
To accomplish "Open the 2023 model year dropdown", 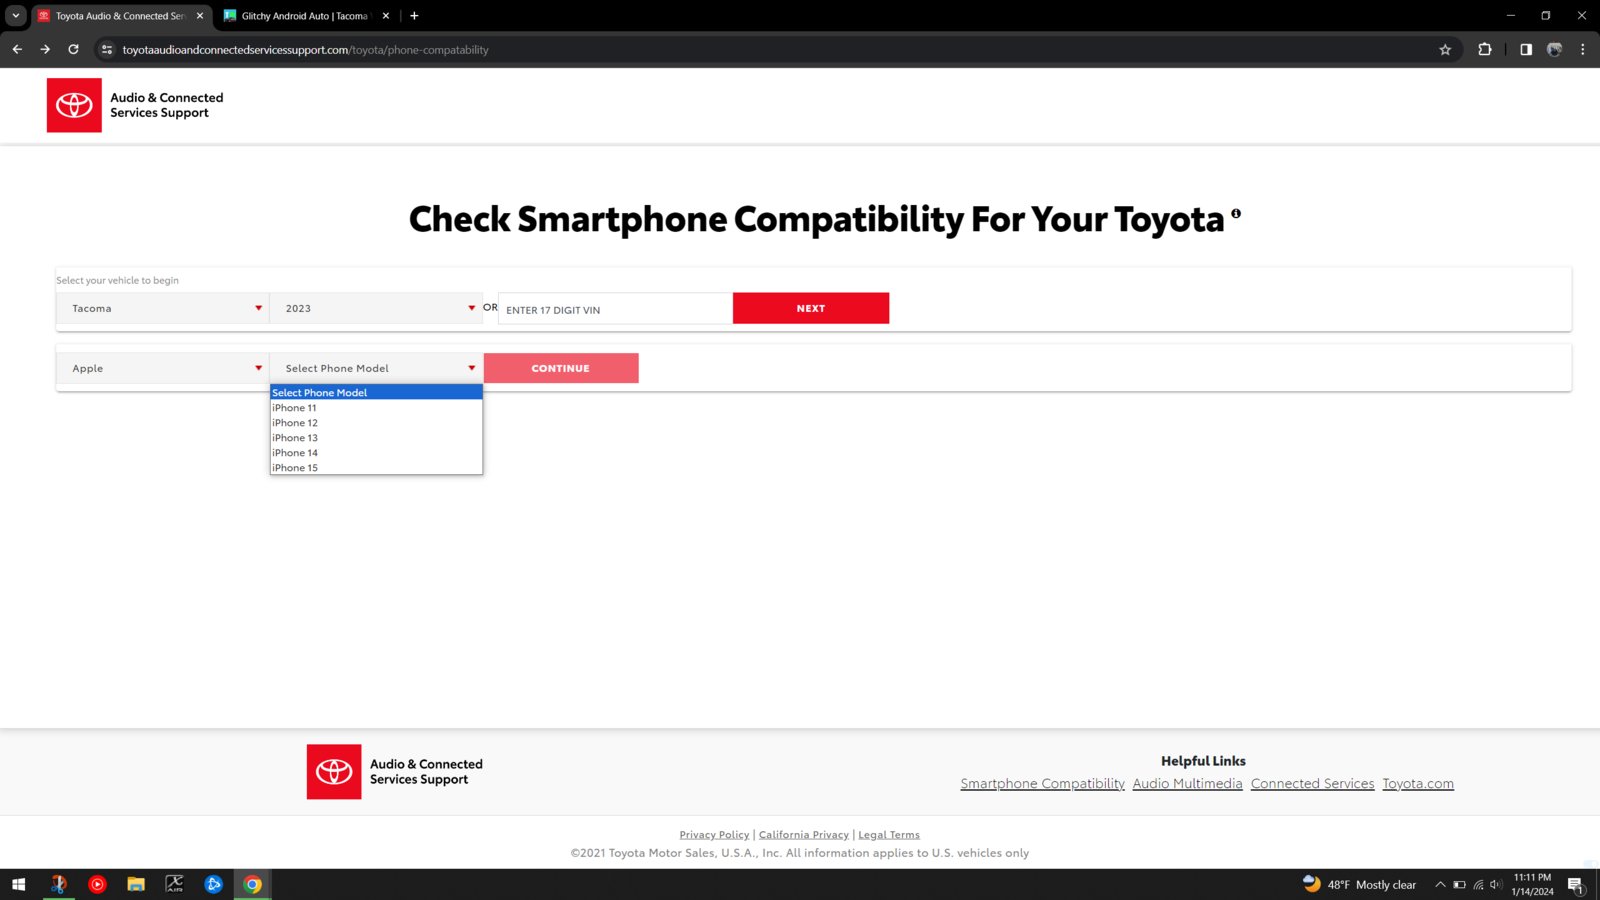I will pos(376,308).
